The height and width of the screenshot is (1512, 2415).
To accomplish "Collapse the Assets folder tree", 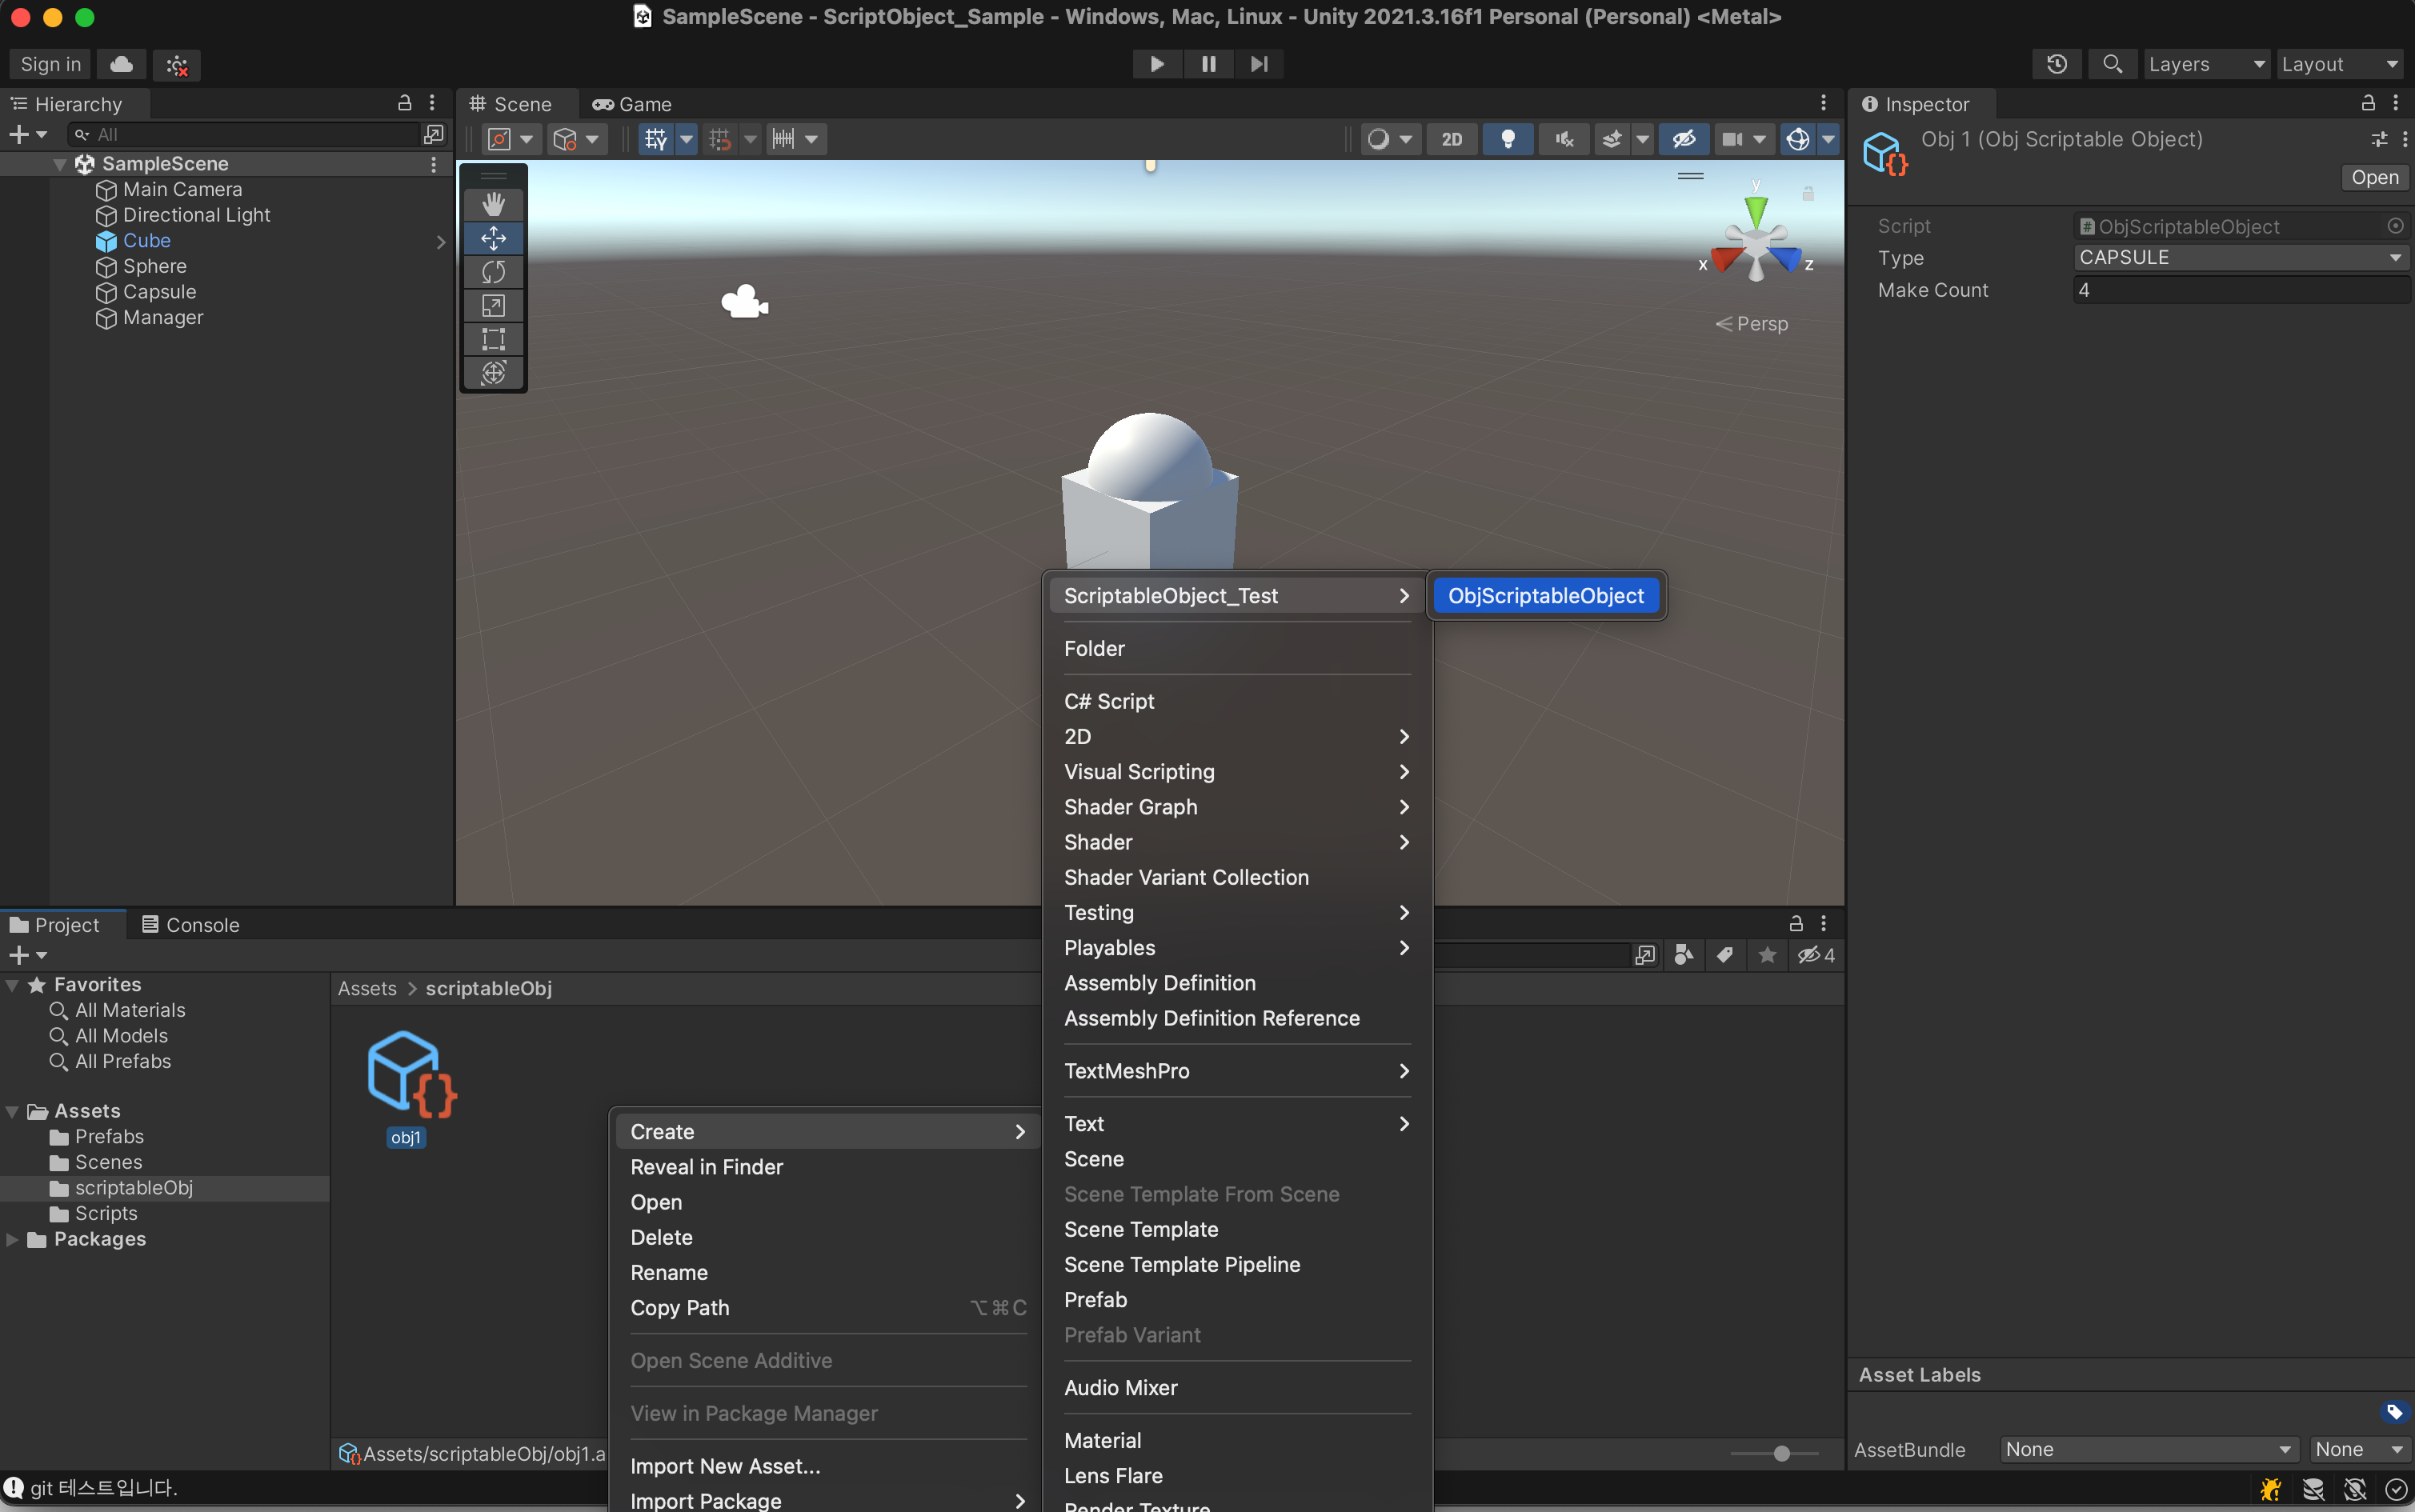I will (13, 1111).
